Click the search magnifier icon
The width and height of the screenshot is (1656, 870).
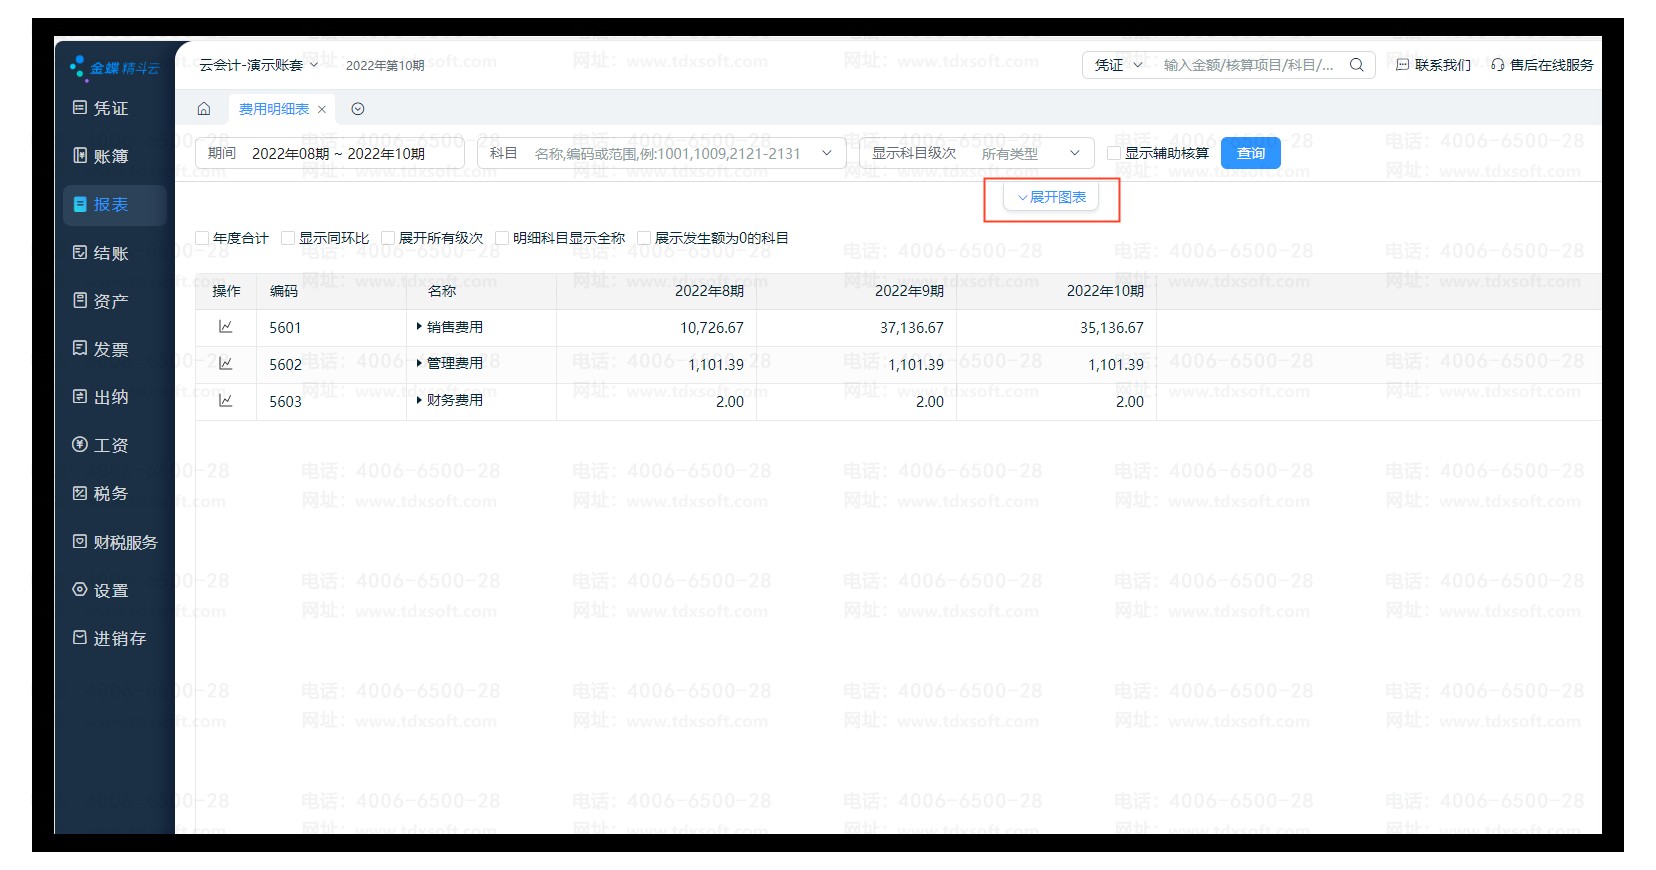pos(1356,65)
